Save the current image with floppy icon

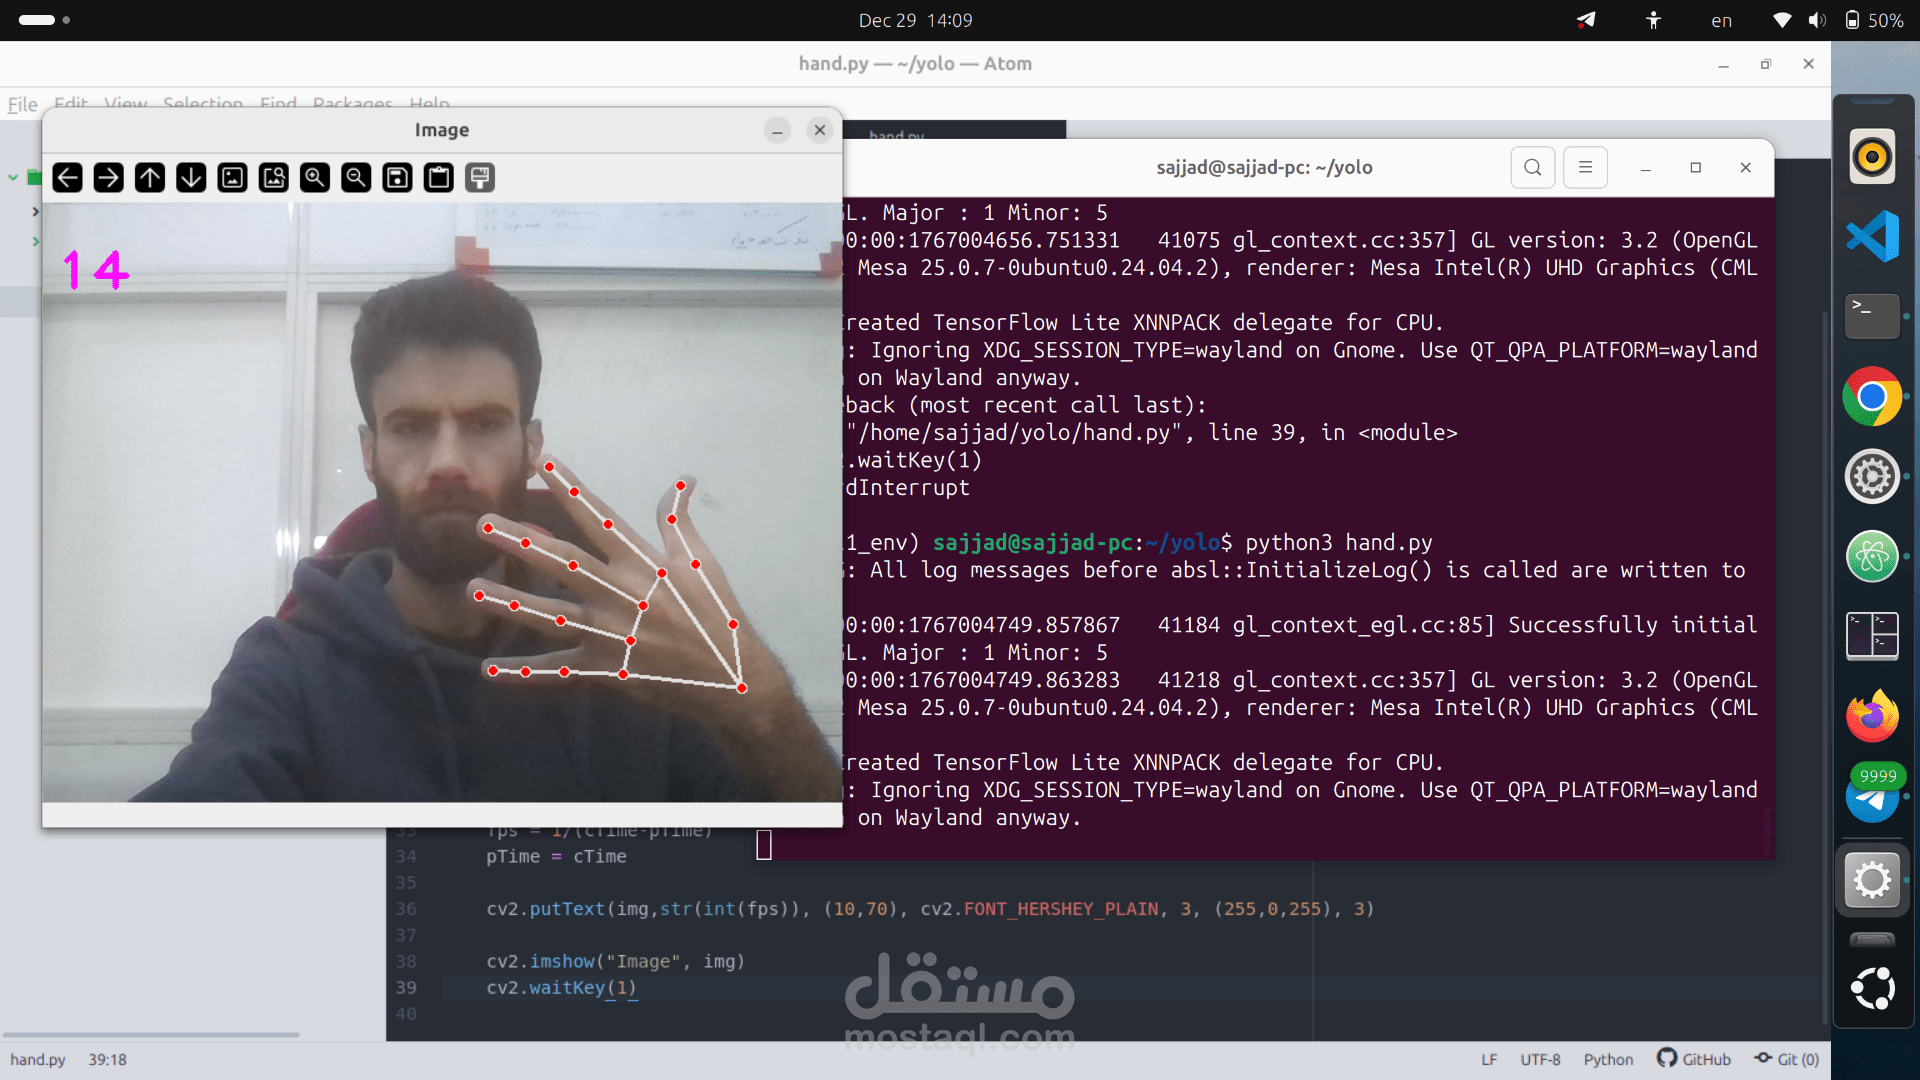(397, 178)
